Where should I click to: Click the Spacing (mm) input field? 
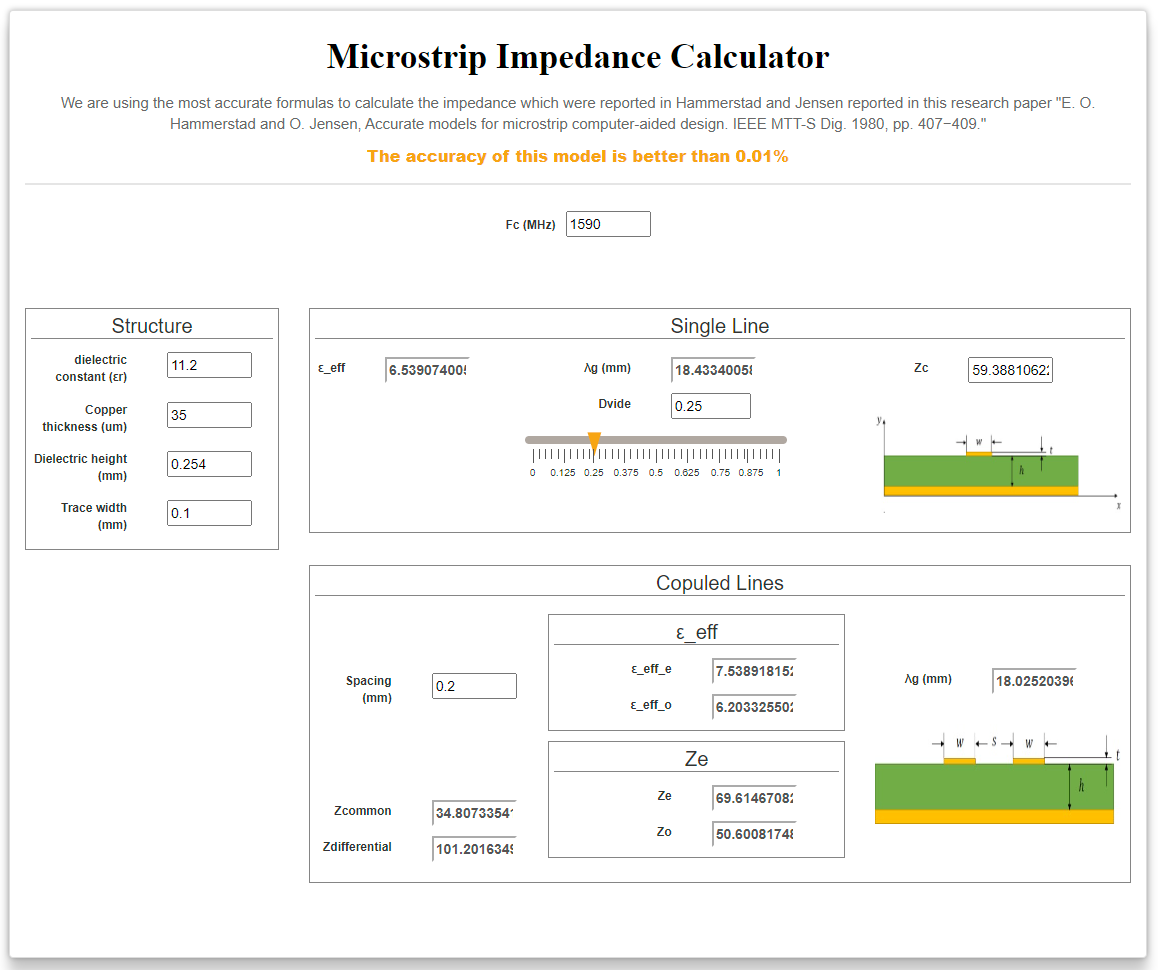click(474, 686)
